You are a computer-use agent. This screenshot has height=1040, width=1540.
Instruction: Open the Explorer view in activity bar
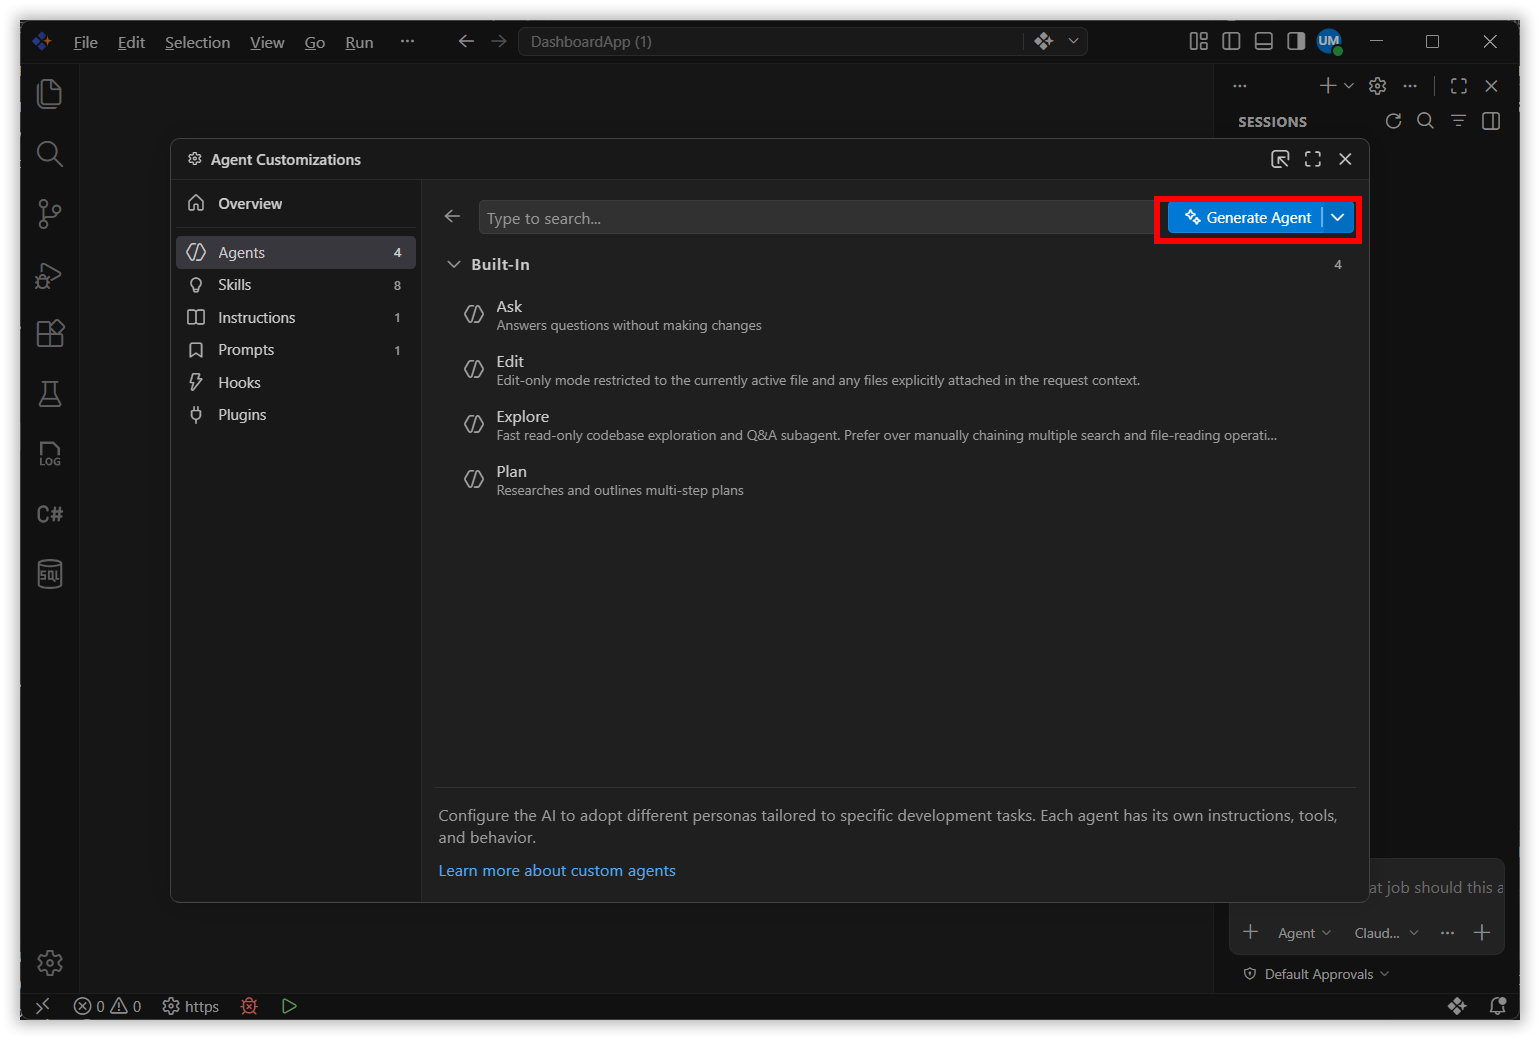[x=49, y=94]
